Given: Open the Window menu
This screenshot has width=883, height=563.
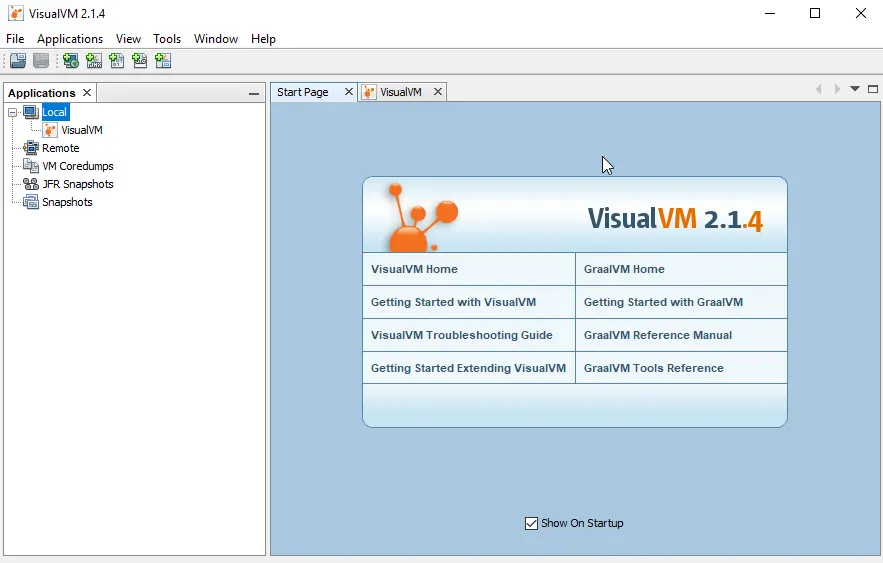Looking at the screenshot, I should point(216,39).
